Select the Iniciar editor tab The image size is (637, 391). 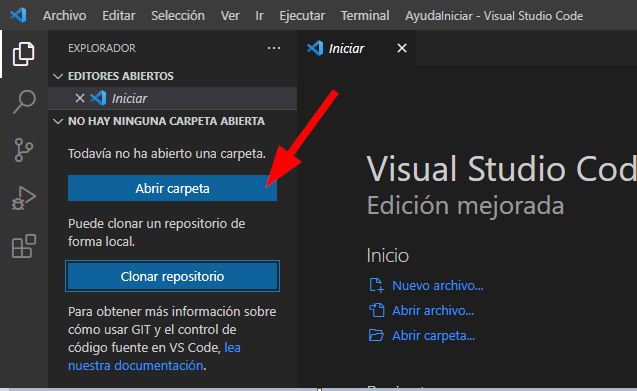[x=346, y=48]
